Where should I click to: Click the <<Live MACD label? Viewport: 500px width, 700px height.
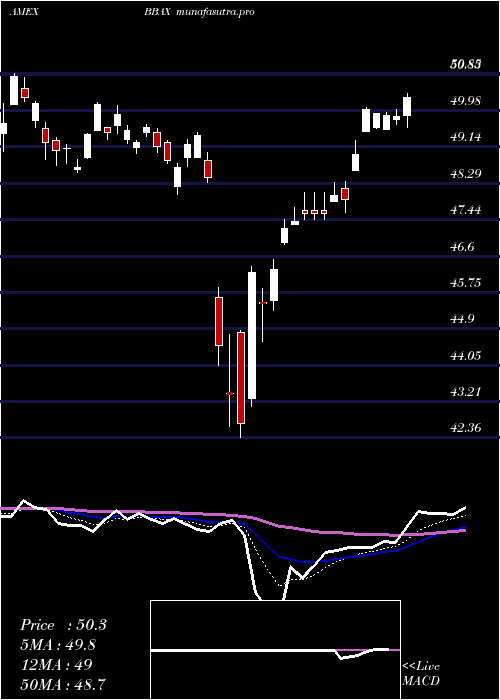(421, 674)
